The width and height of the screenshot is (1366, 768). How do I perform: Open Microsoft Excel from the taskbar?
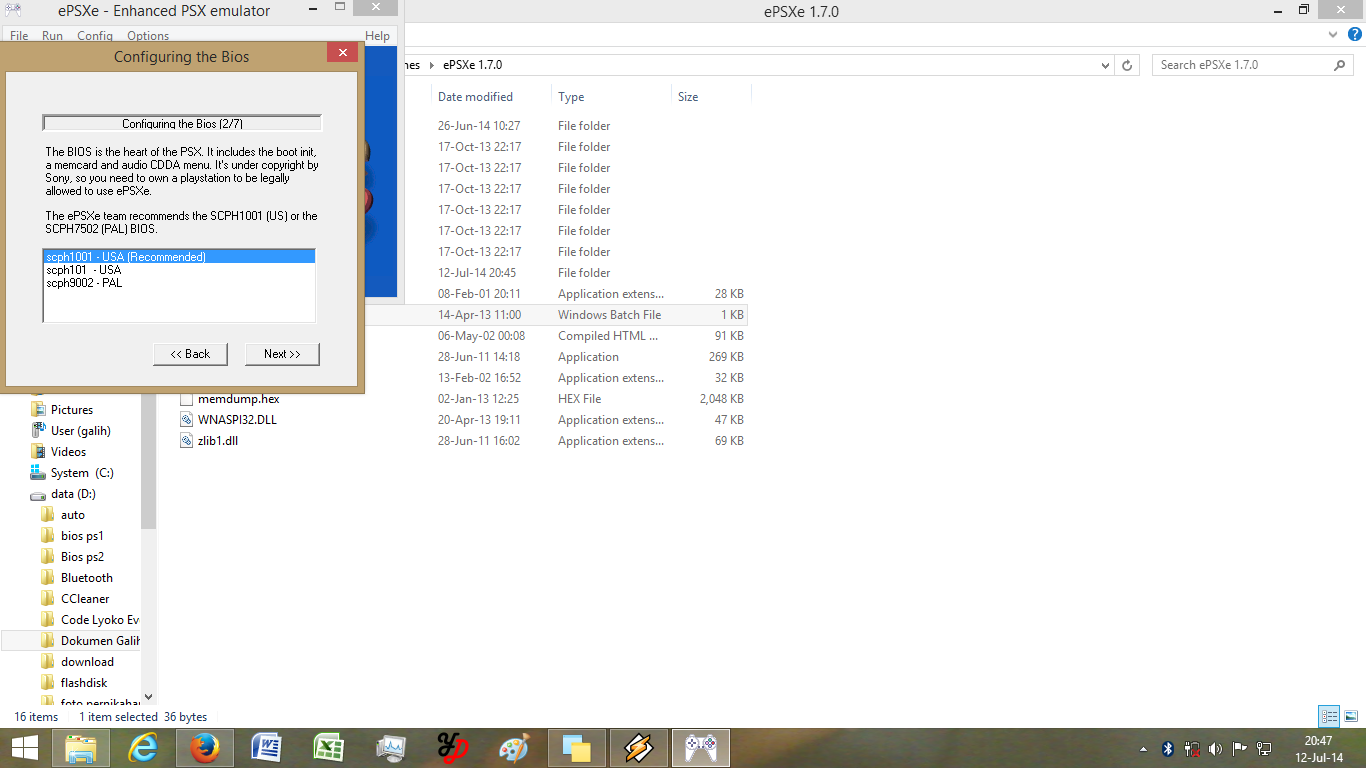[x=329, y=748]
